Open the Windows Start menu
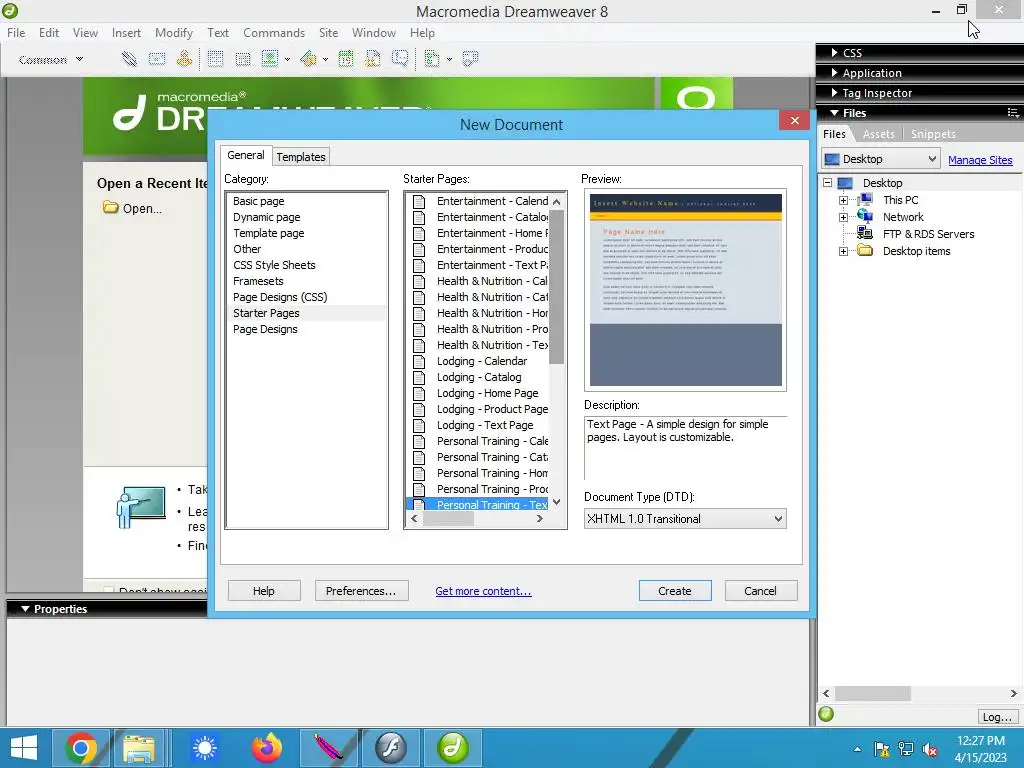1024x768 pixels. (24, 748)
